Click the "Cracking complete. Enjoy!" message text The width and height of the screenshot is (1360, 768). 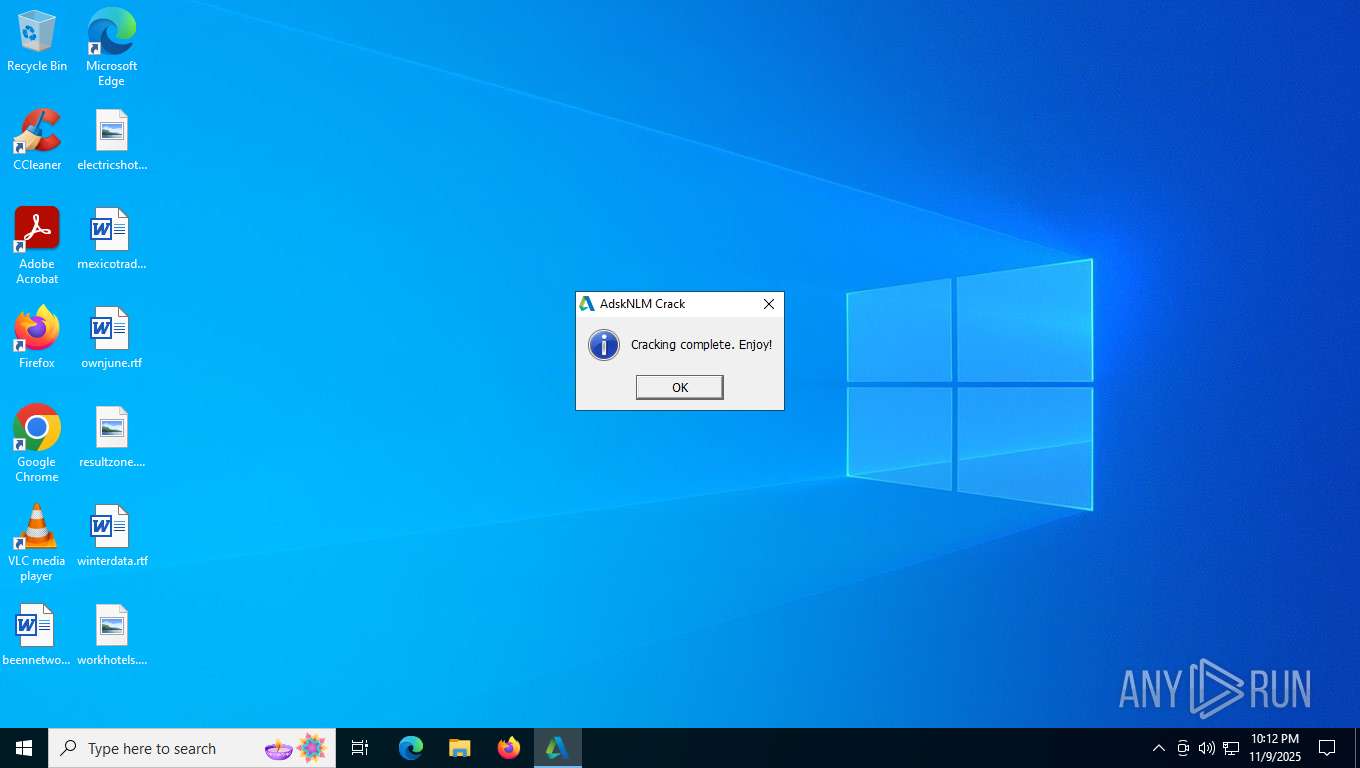point(701,345)
